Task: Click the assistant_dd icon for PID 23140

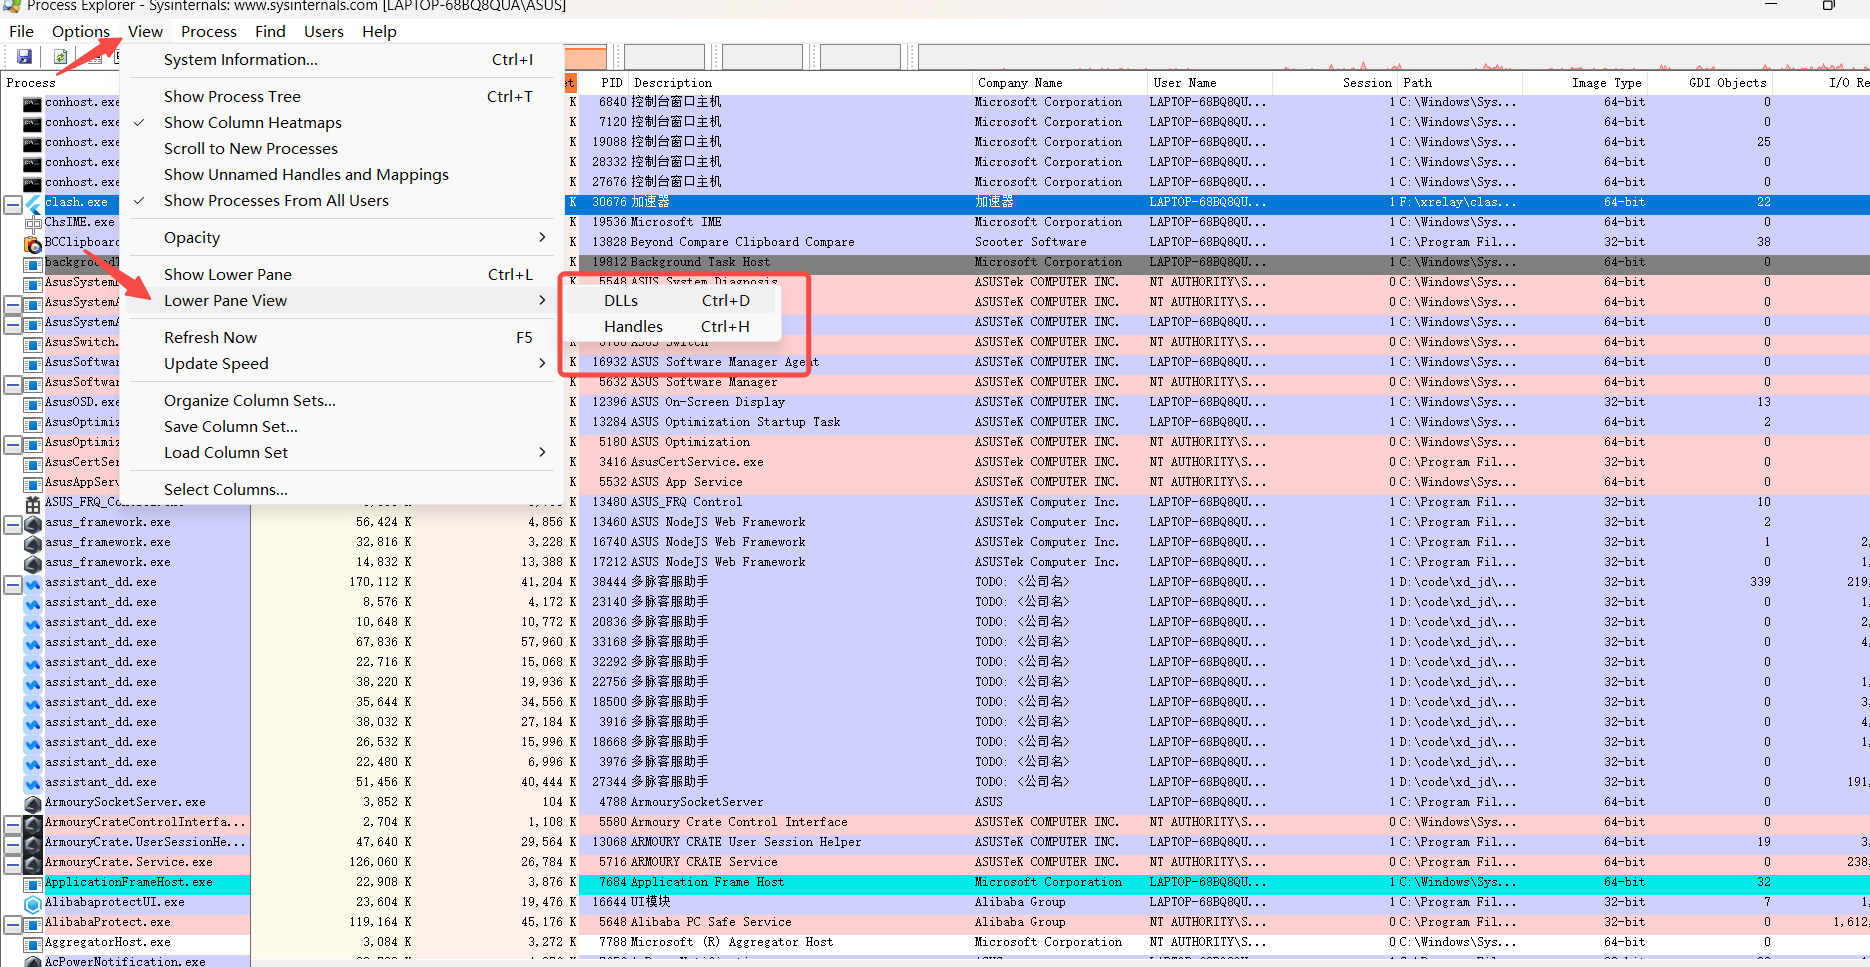Action: (x=33, y=603)
